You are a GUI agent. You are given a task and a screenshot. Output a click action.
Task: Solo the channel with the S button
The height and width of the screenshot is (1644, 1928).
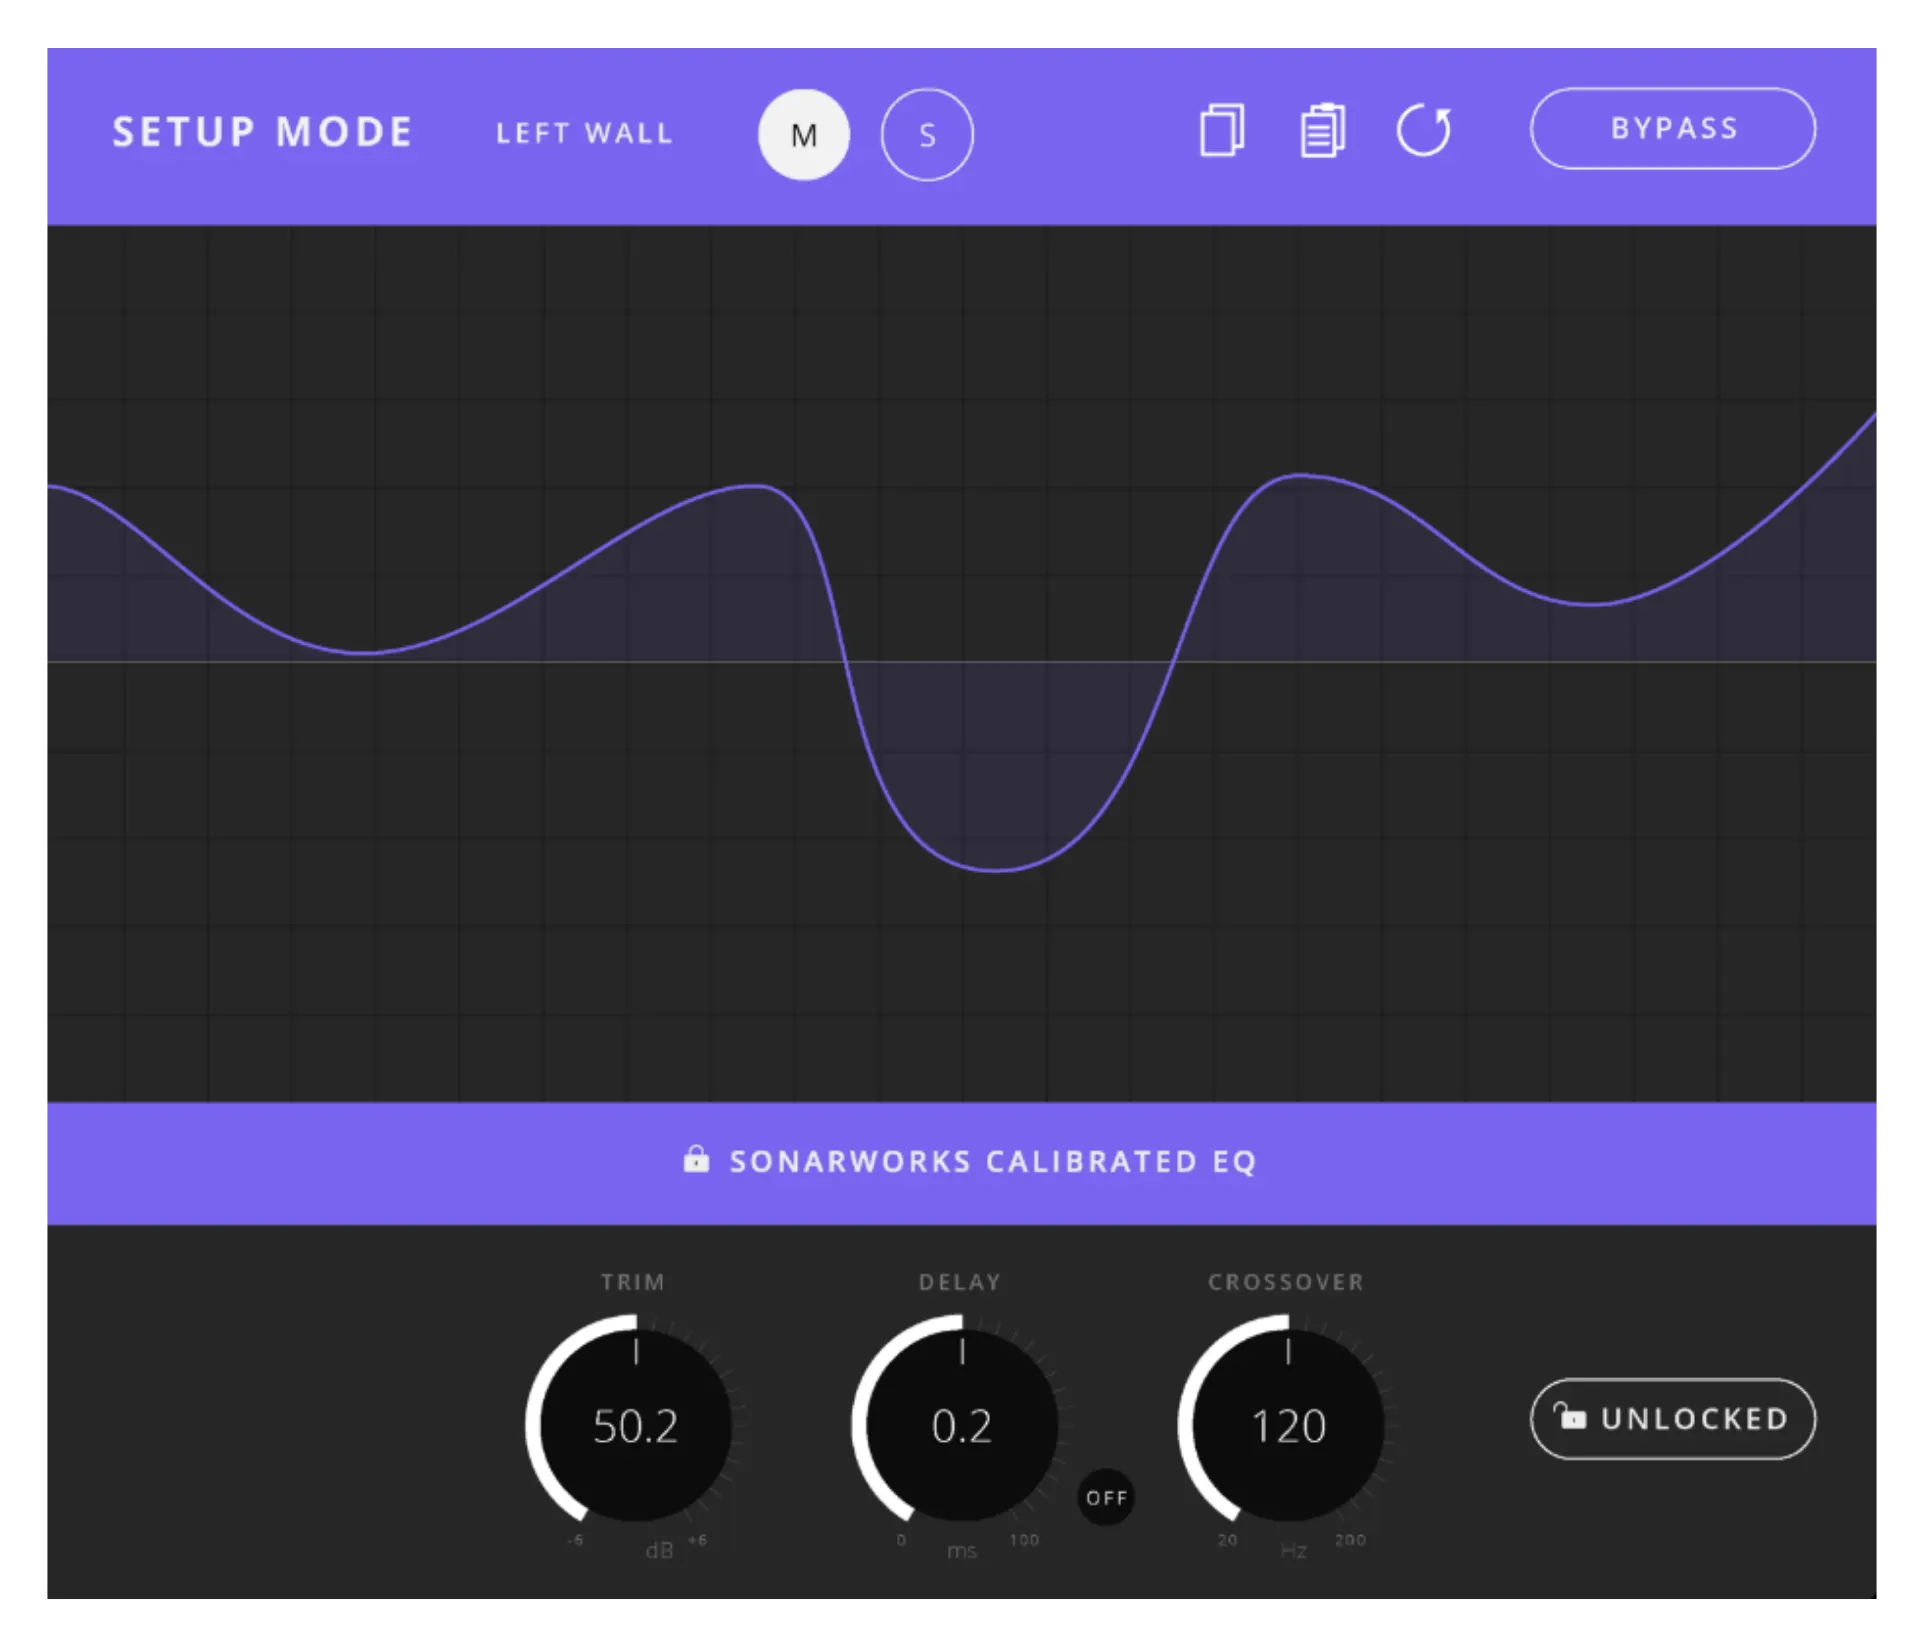pyautogui.click(x=926, y=135)
